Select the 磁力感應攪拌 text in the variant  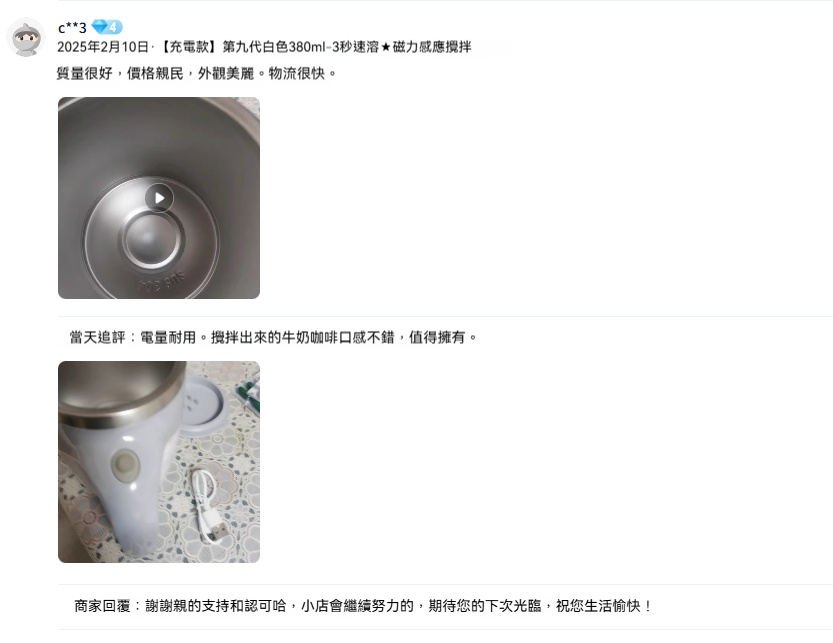[x=432, y=47]
